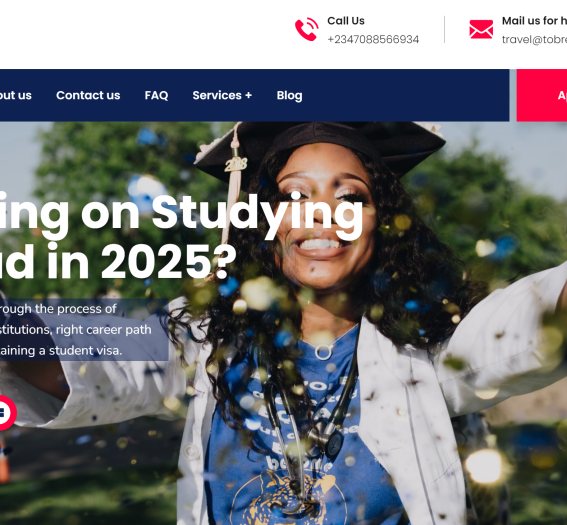Click the hero heading about Studying
This screenshot has width=567, height=525.
[x=182, y=213]
